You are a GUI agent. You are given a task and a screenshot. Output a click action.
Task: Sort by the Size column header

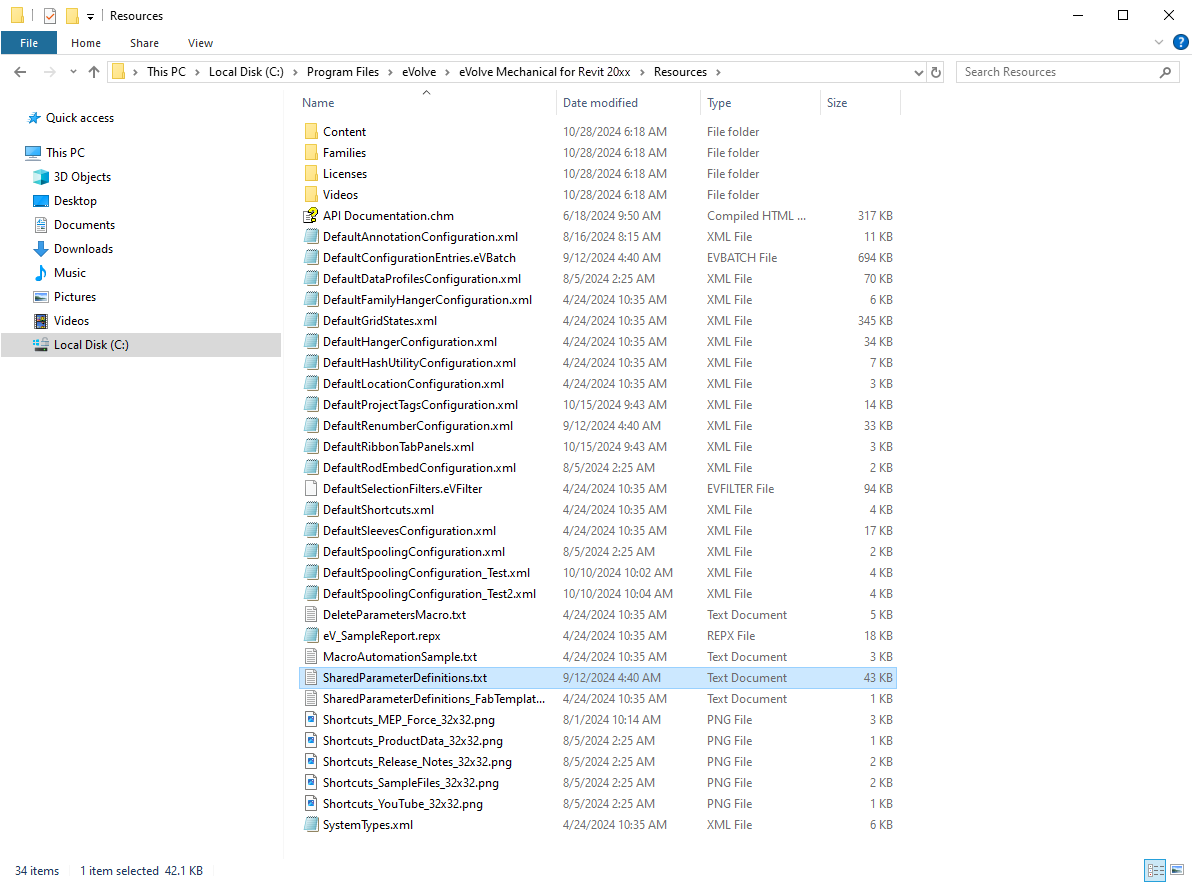[837, 103]
